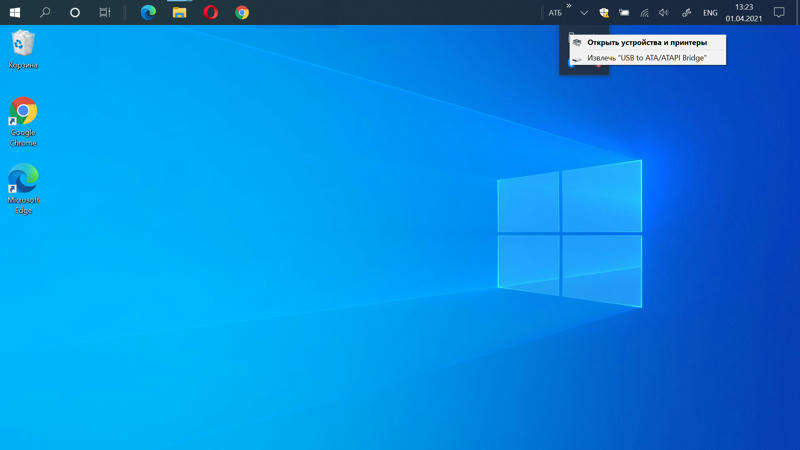Toggle the hidden tray icons chevron
Screen dimensions: 800x450
point(584,13)
